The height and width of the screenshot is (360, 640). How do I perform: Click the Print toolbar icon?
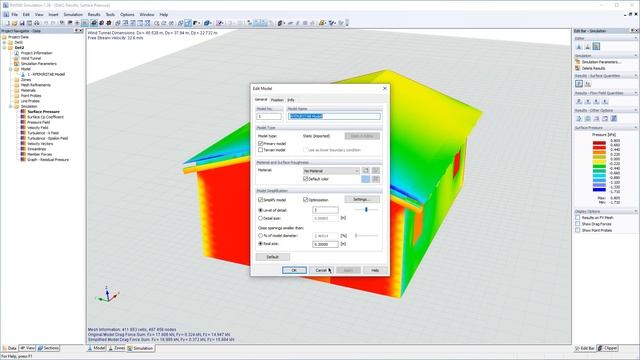(x=36, y=23)
